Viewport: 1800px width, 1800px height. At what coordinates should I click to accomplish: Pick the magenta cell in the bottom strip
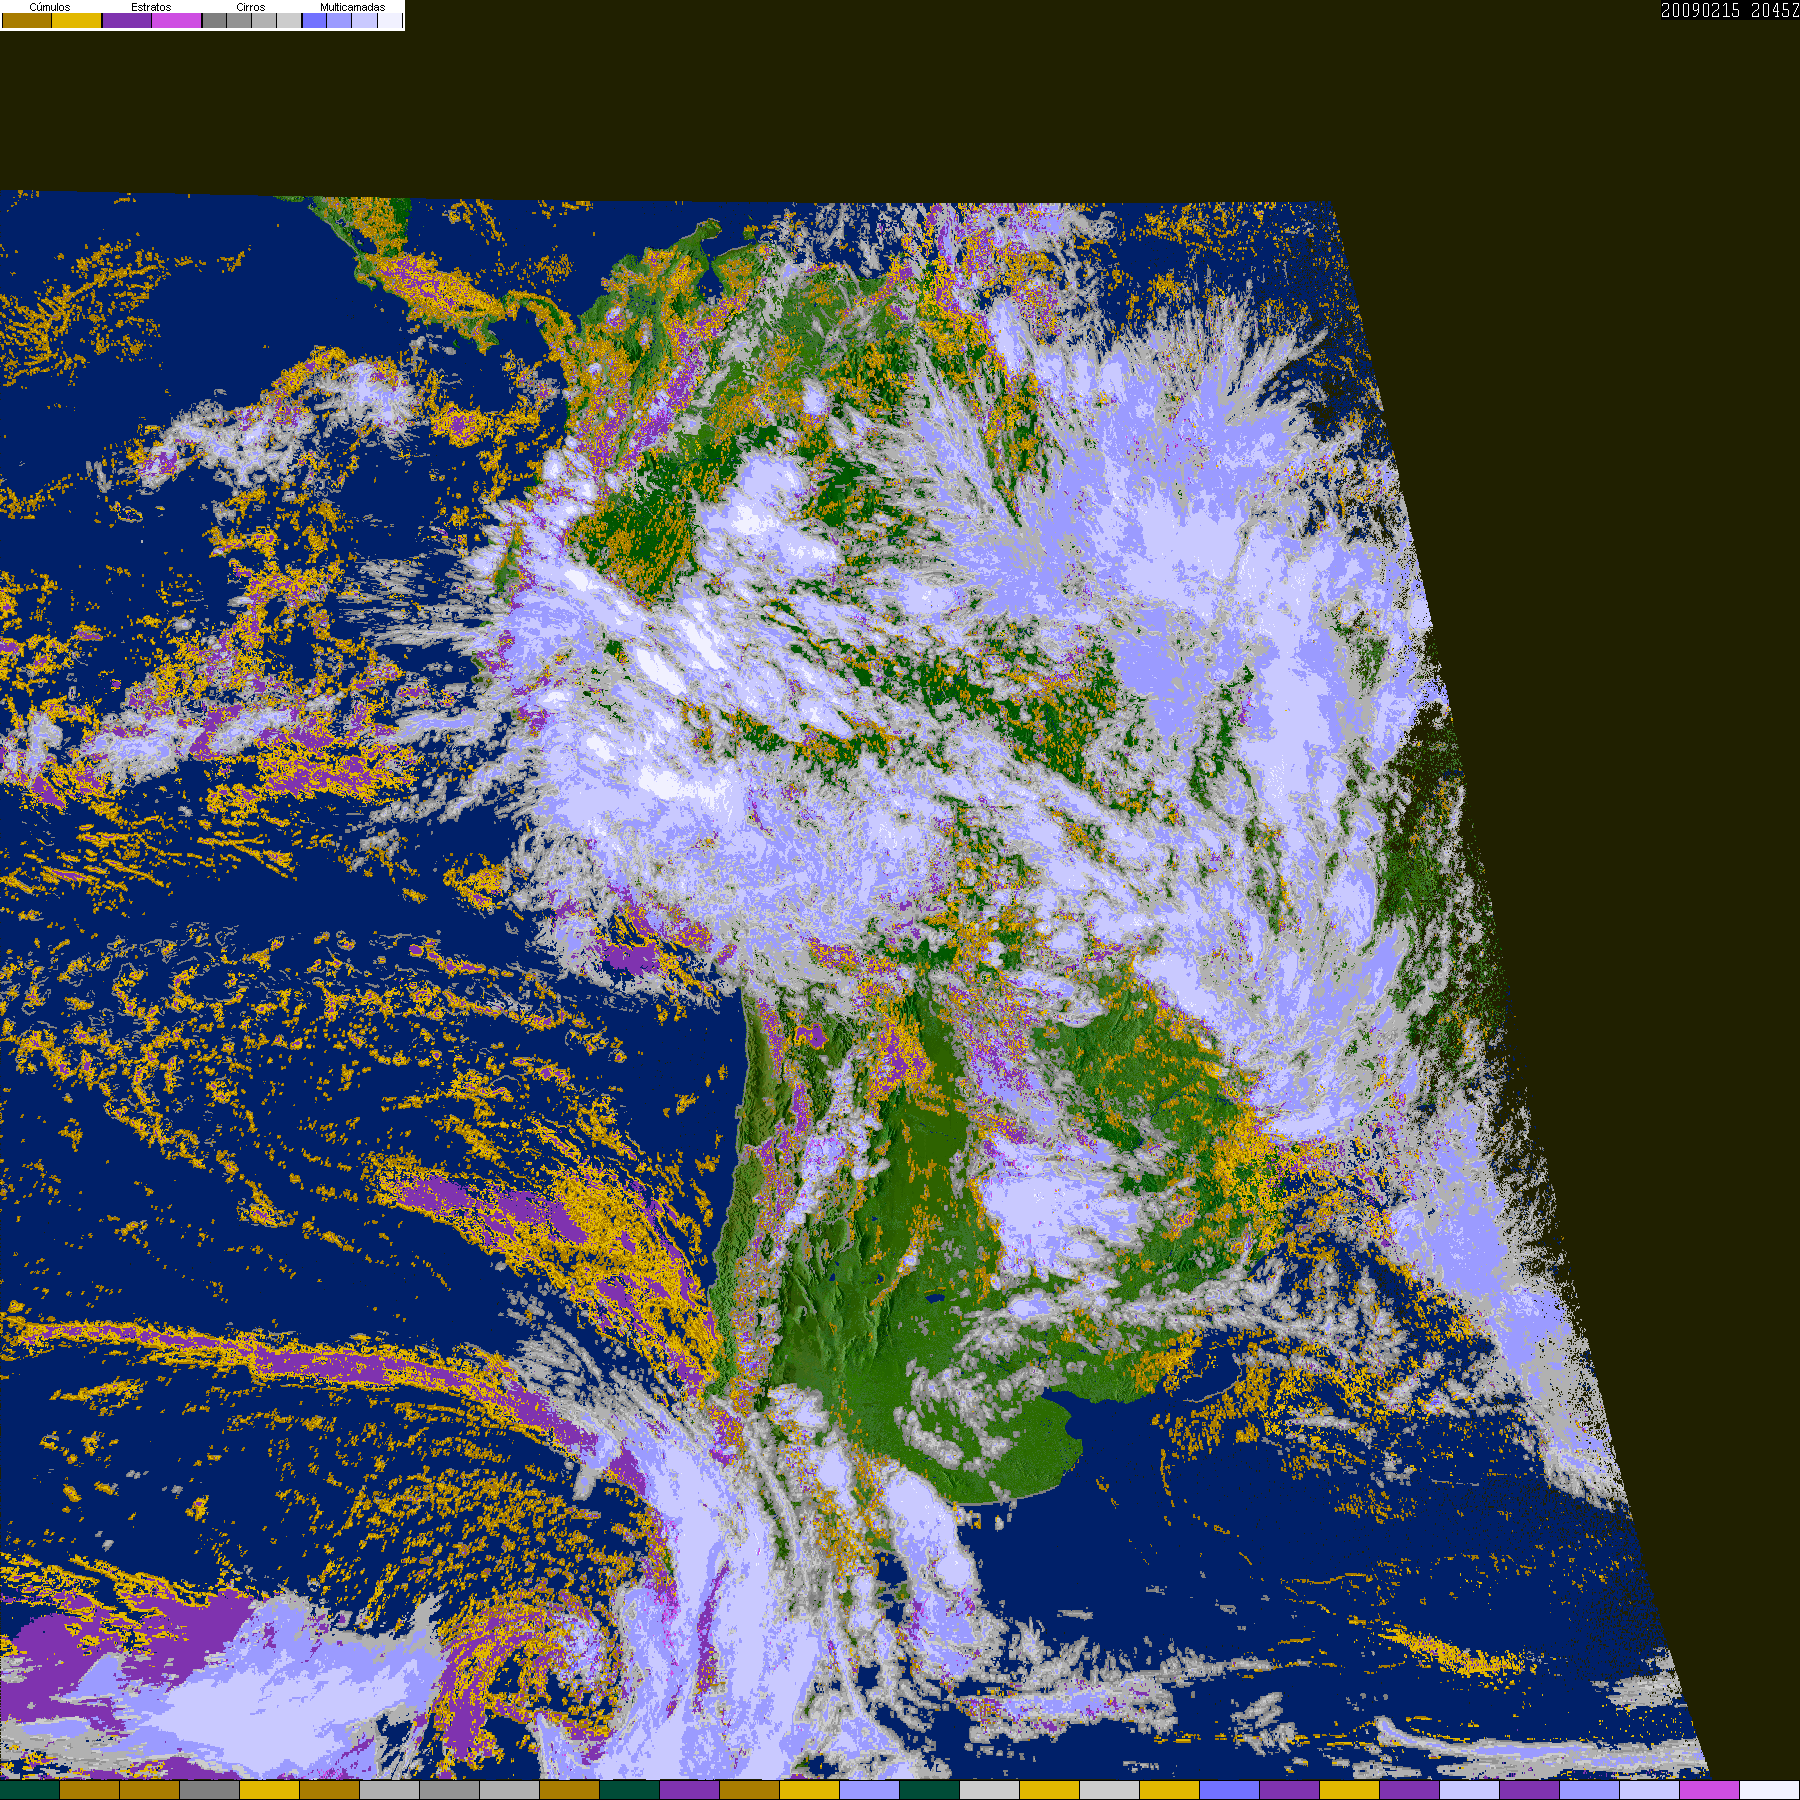point(1710,1791)
